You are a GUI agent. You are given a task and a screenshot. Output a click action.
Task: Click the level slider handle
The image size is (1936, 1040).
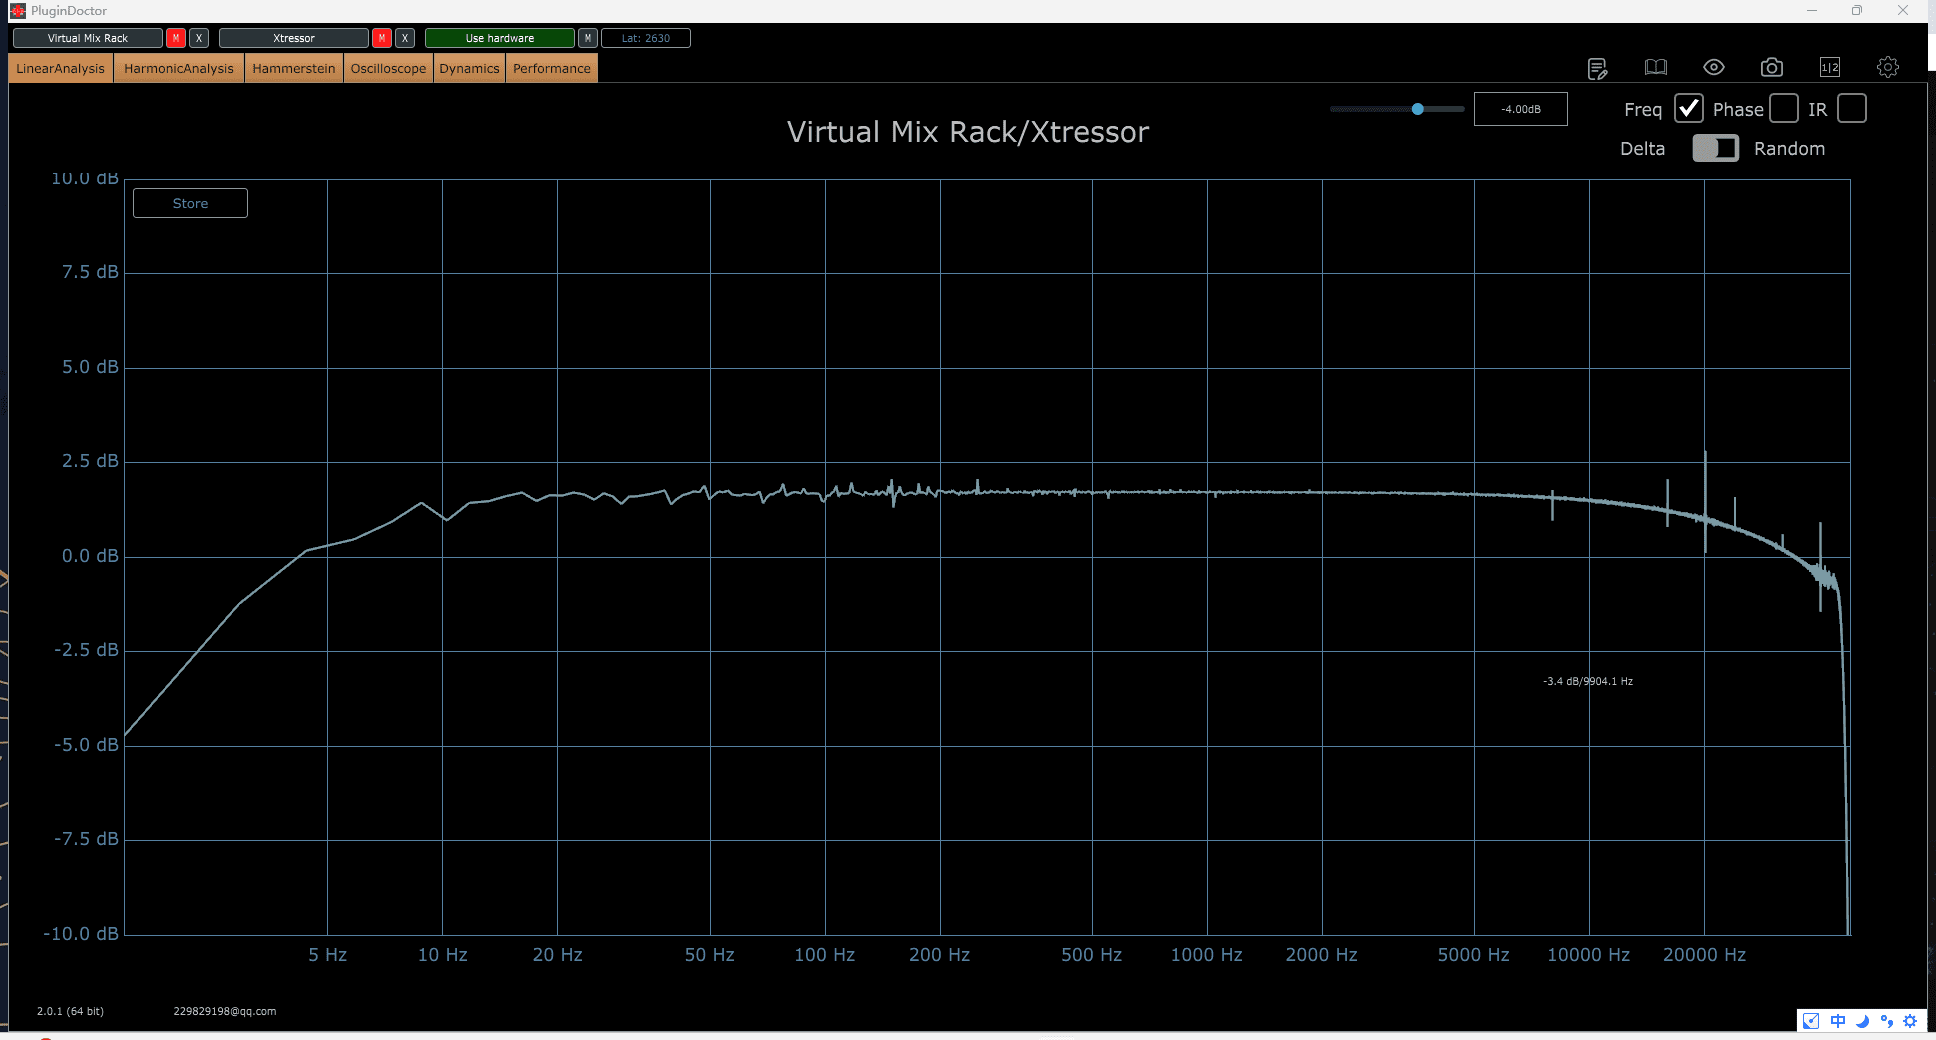pyautogui.click(x=1418, y=109)
